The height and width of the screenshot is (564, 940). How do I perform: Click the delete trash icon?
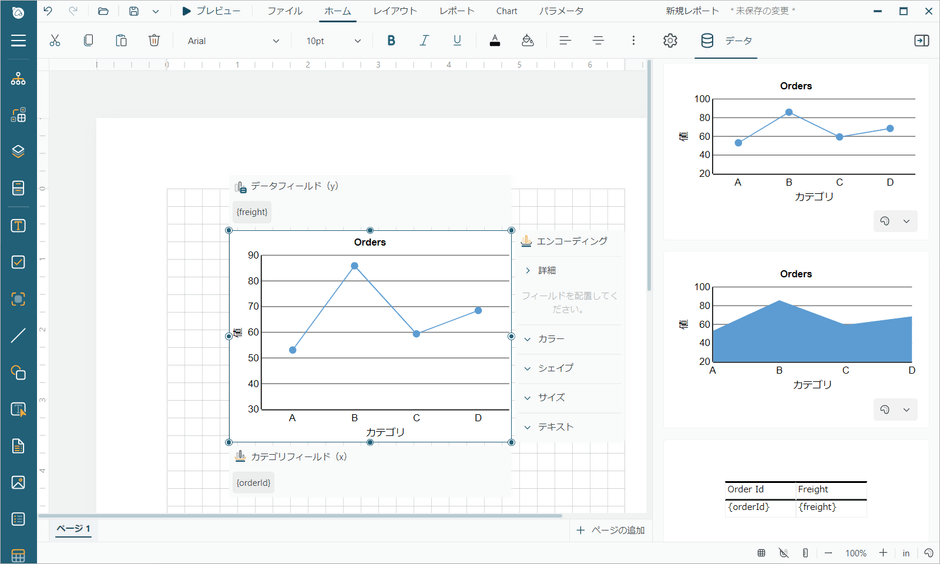click(154, 41)
